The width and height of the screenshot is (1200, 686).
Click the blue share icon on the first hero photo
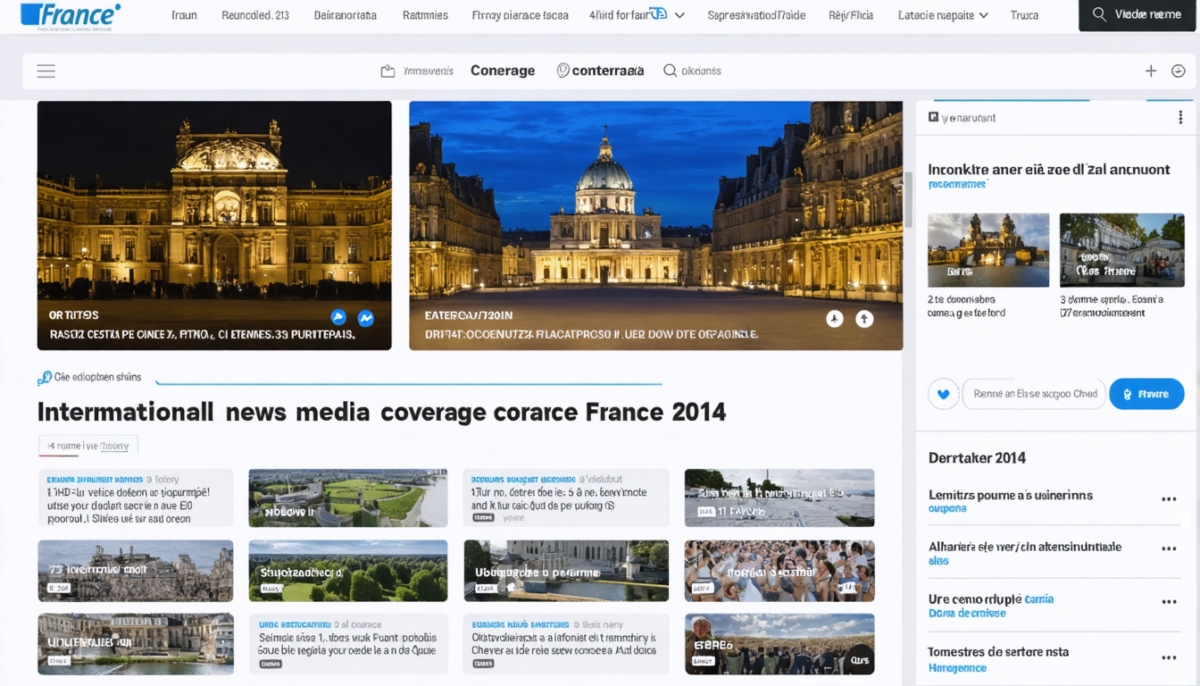338,317
